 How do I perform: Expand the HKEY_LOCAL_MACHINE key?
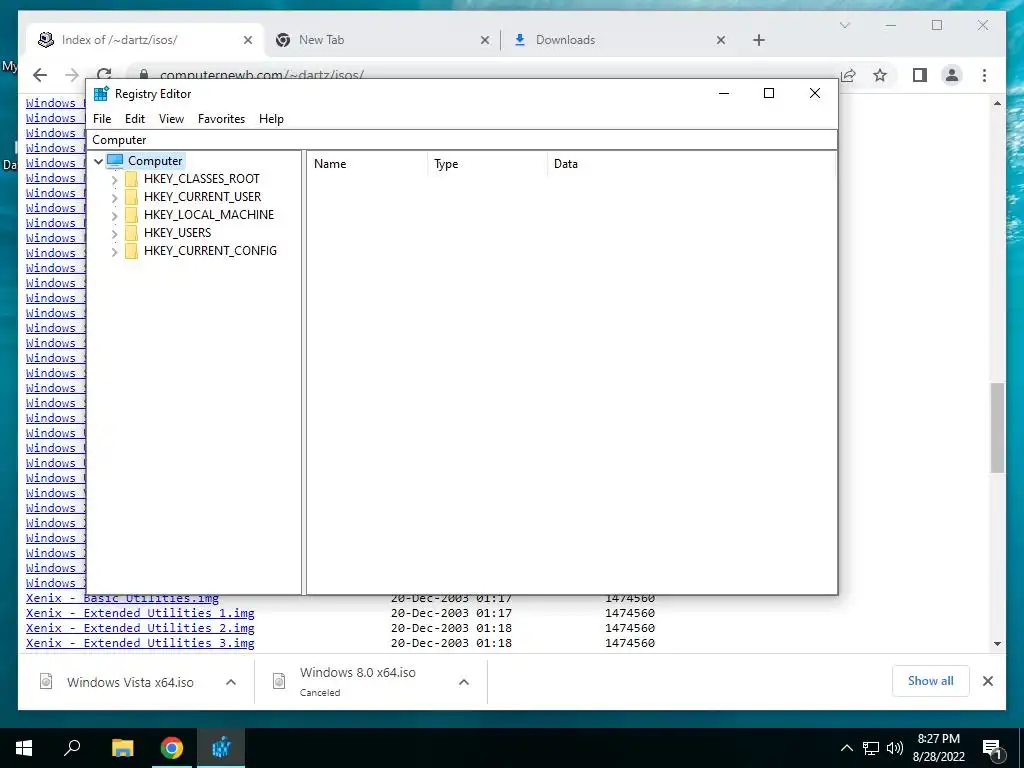click(x=114, y=215)
